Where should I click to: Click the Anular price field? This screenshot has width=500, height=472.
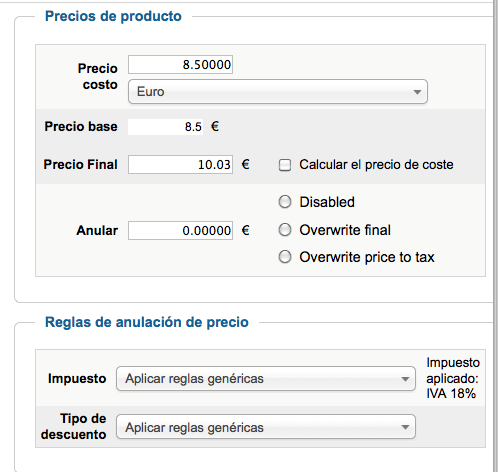[180, 230]
